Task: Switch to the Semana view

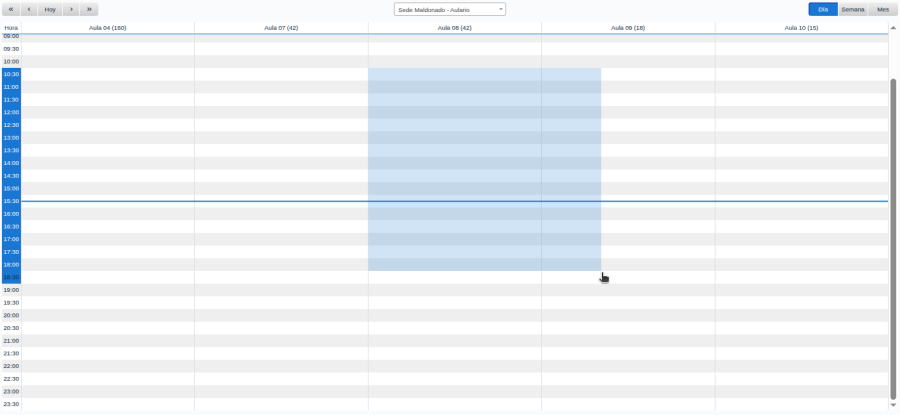Action: click(x=853, y=9)
